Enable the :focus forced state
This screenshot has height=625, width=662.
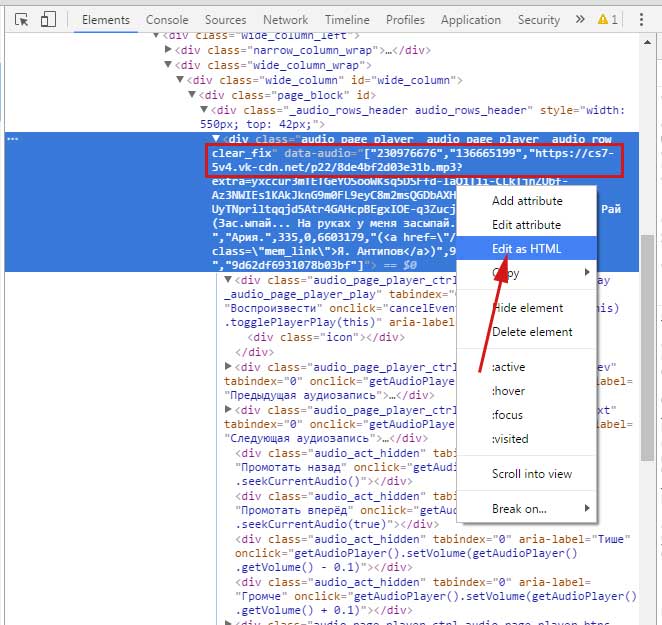[x=508, y=415]
